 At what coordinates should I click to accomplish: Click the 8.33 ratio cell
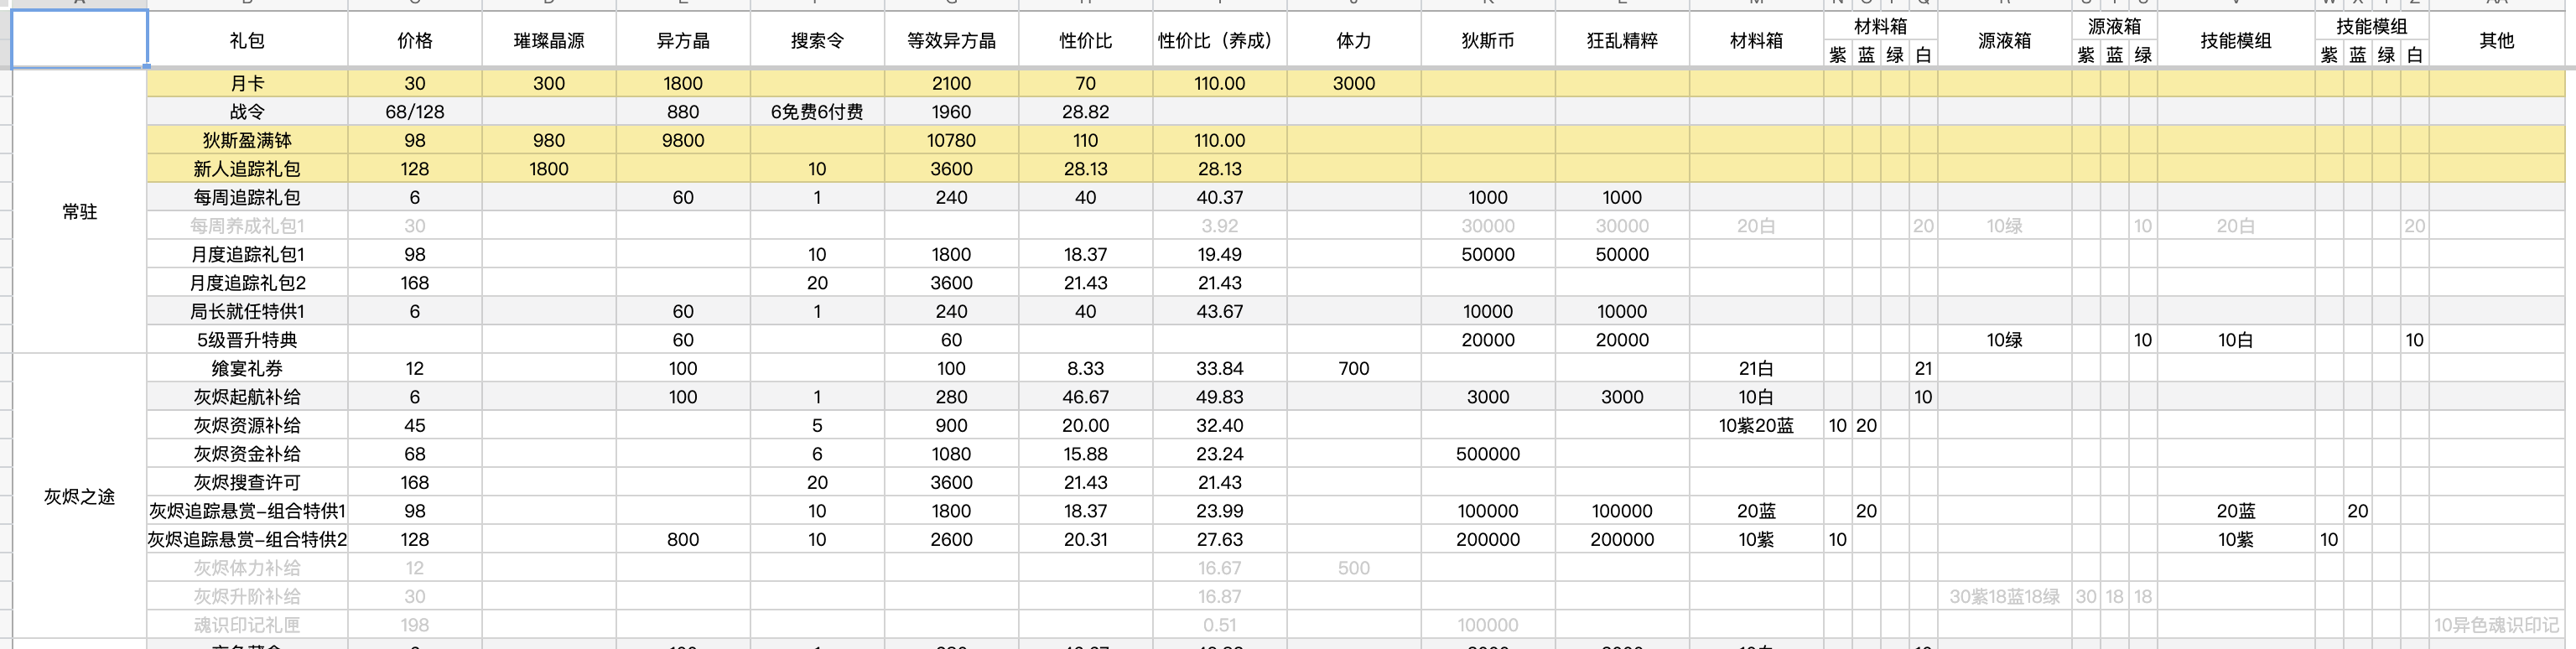(x=1085, y=368)
